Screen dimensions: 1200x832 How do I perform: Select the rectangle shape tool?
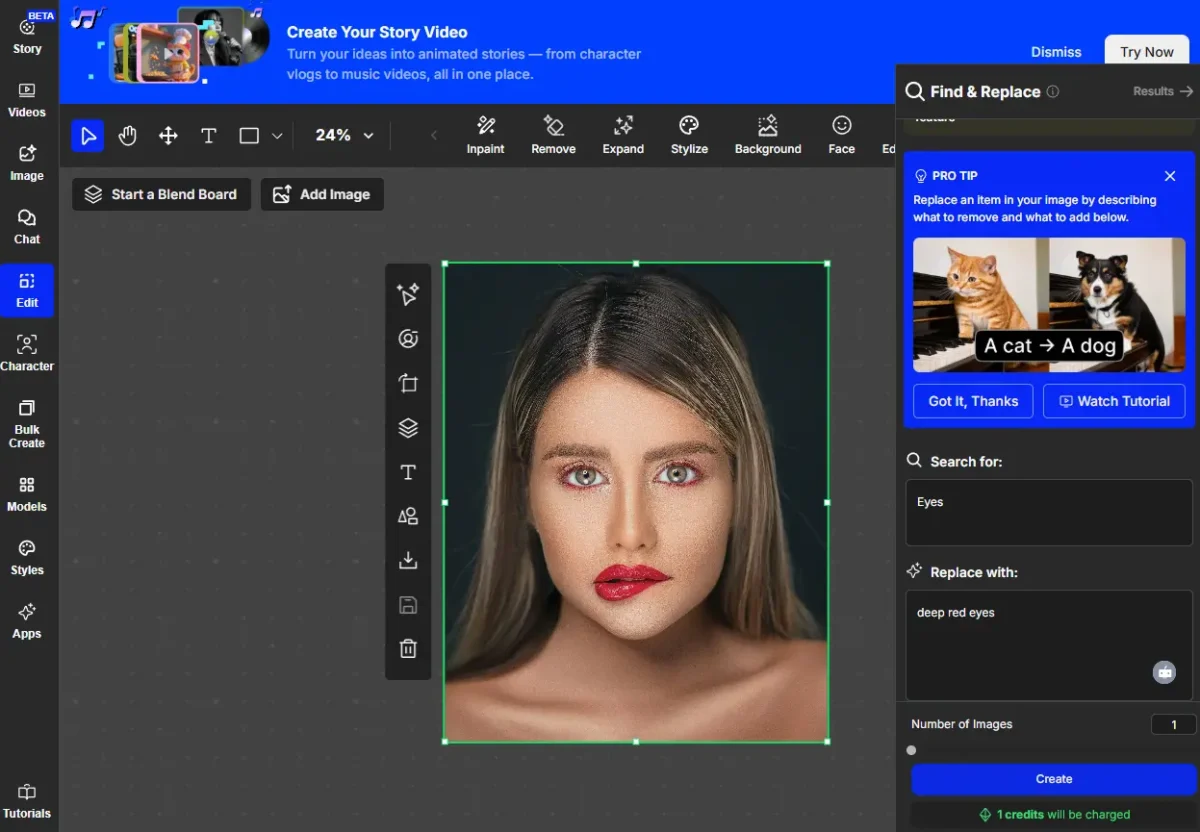pyautogui.click(x=249, y=135)
